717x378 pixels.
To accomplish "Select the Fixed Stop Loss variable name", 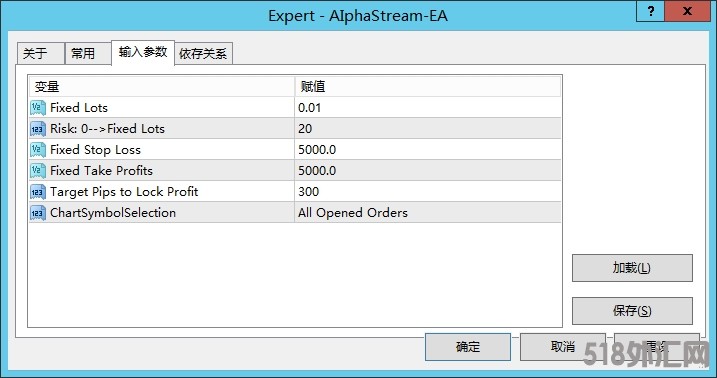I will pyautogui.click(x=95, y=150).
